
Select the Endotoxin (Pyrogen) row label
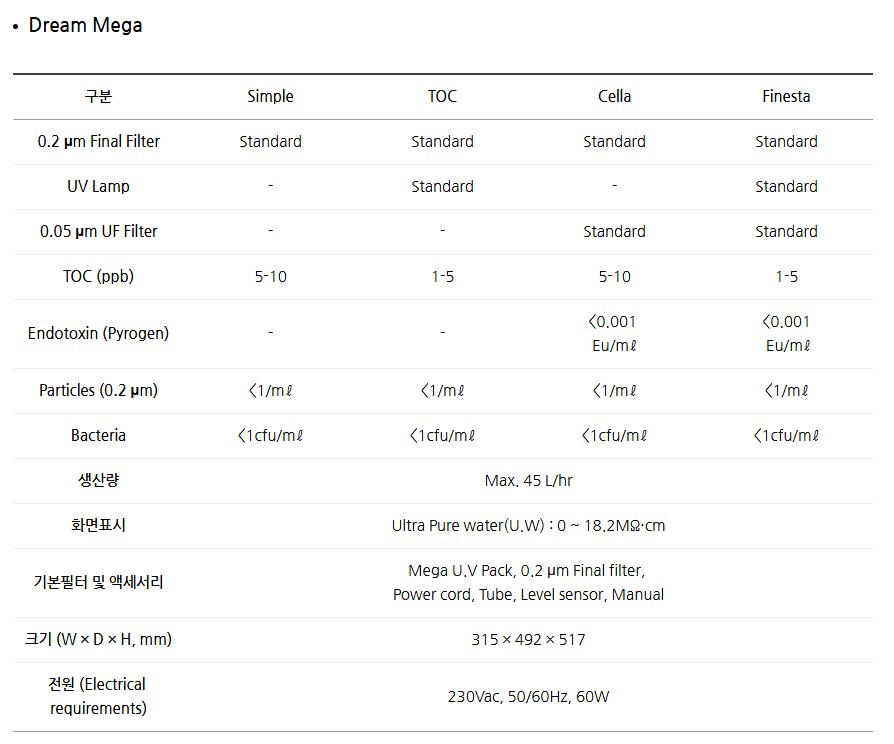(x=98, y=334)
